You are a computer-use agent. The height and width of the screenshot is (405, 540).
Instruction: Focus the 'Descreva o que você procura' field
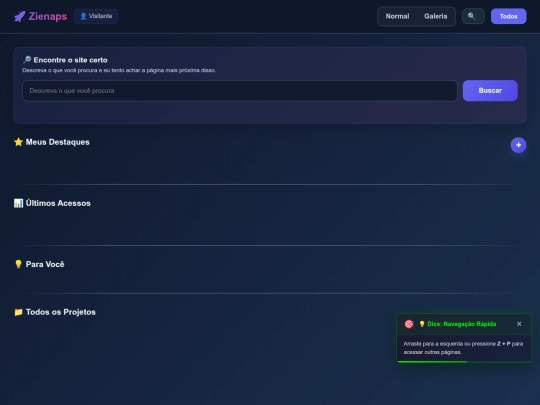coord(240,91)
